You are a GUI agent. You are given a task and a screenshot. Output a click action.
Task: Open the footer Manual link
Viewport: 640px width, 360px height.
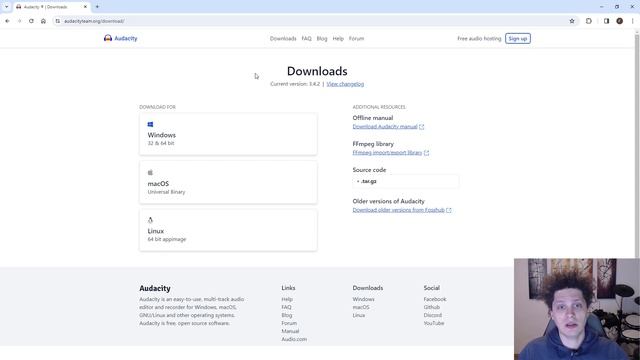pyautogui.click(x=290, y=331)
